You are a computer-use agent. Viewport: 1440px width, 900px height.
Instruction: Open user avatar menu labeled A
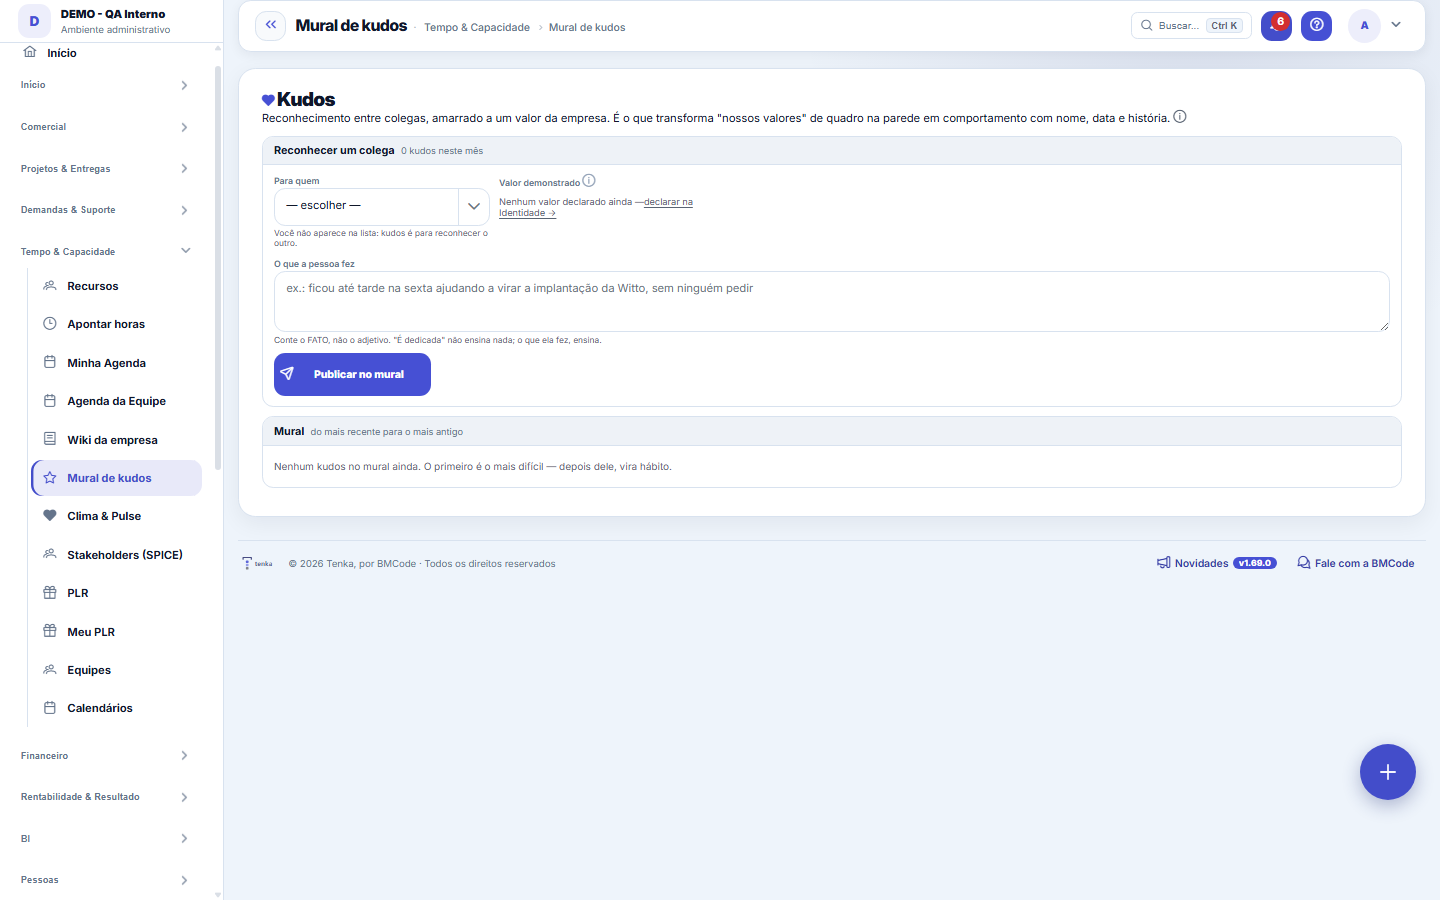tap(1364, 25)
